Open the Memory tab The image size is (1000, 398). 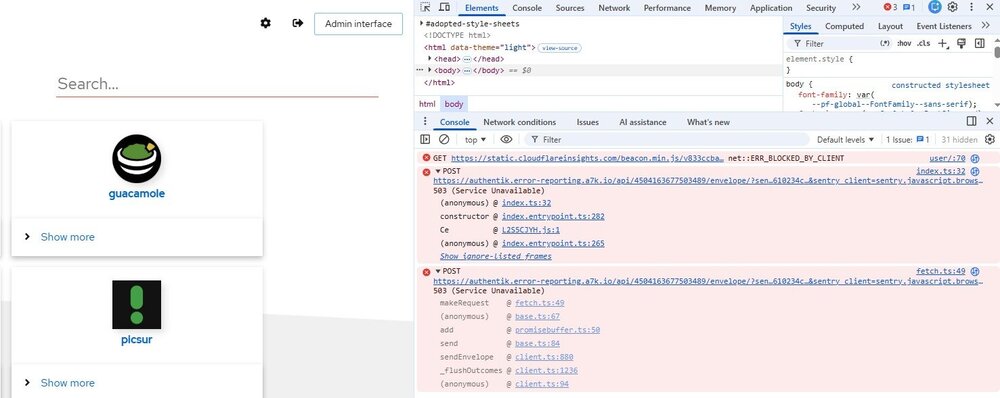720,8
